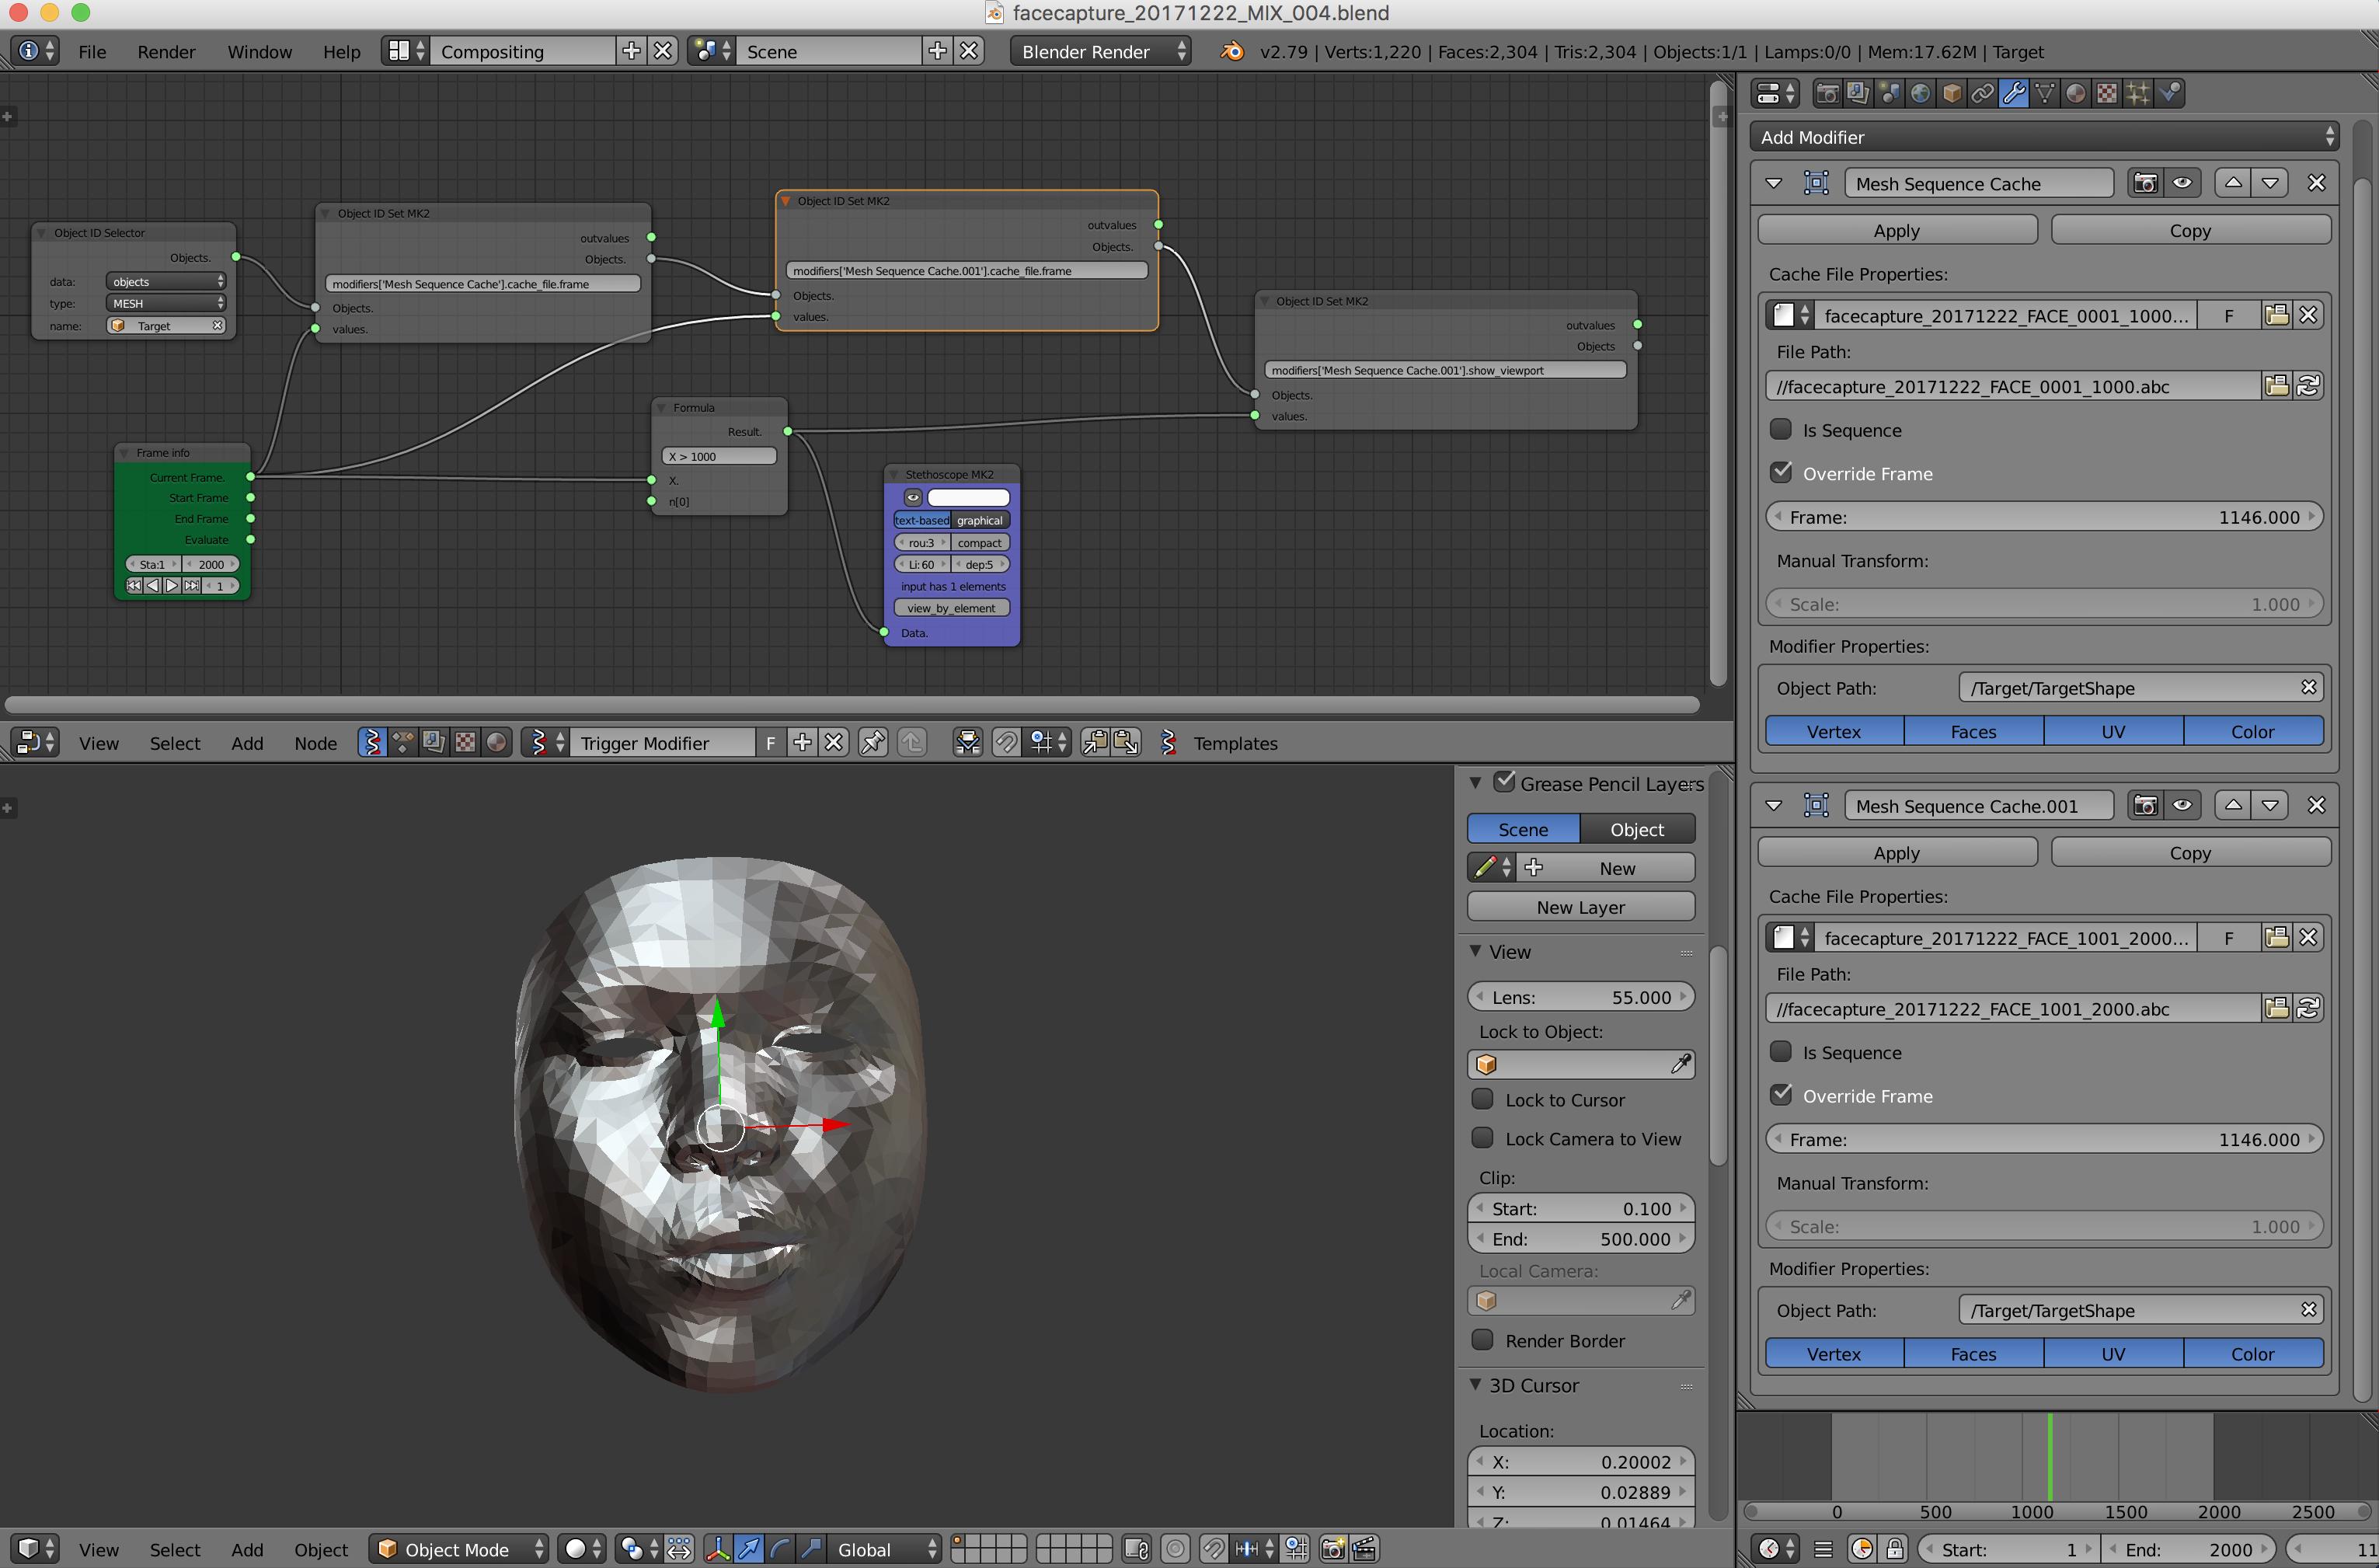Open the Blender Render engine dropdown
The width and height of the screenshot is (2379, 1568).
pyautogui.click(x=1100, y=51)
